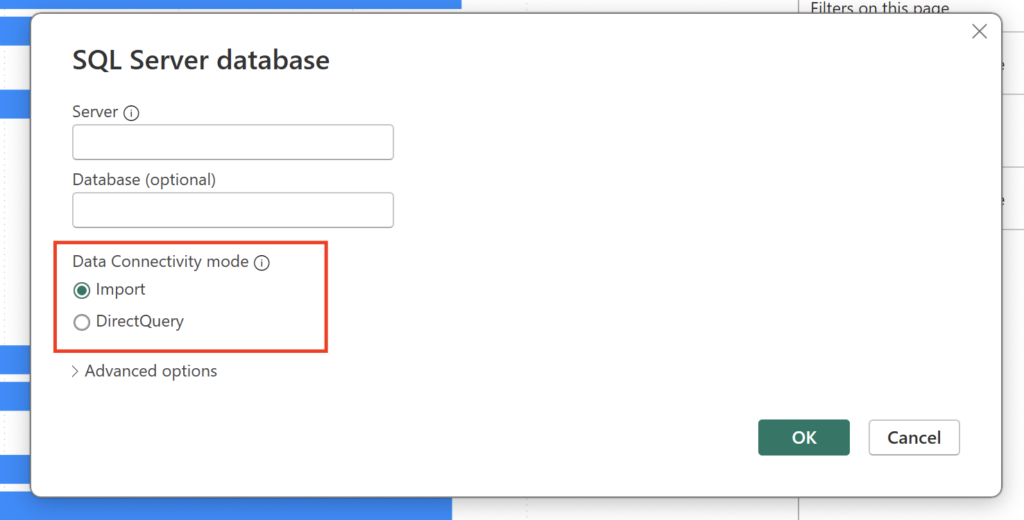Click the info icon next to Server
The image size is (1024, 520).
tap(131, 113)
